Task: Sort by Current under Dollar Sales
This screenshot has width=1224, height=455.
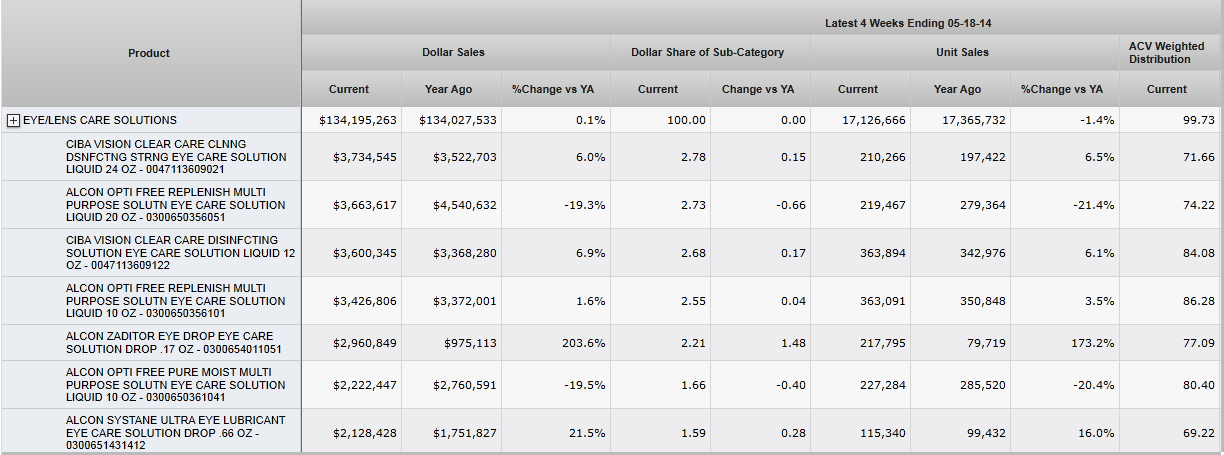Action: pos(349,89)
